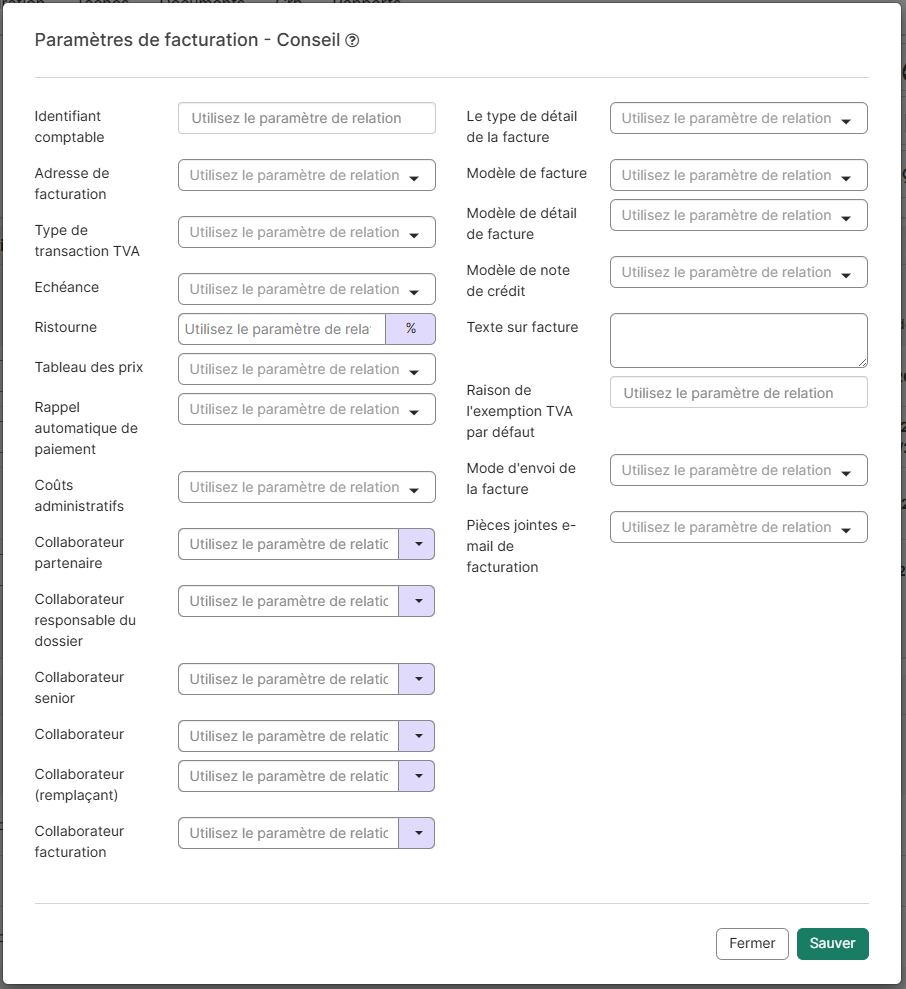This screenshot has height=989, width=906.
Task: Expand the Adresse de facturation dropdown
Action: tap(306, 175)
